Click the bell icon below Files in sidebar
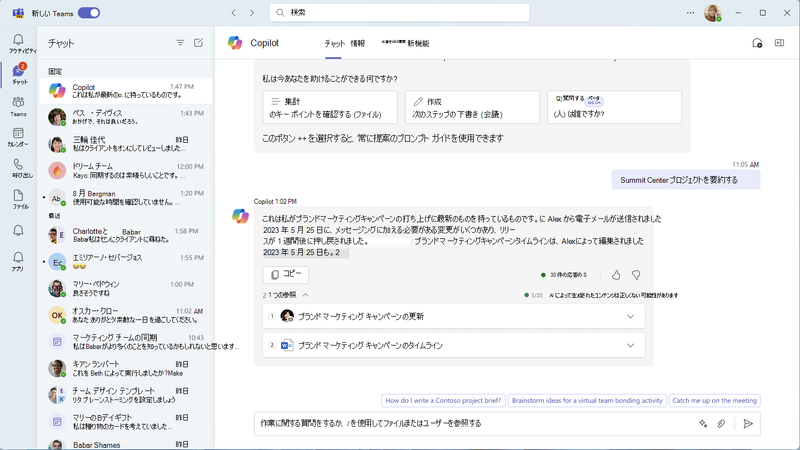800x450 pixels. [18, 231]
